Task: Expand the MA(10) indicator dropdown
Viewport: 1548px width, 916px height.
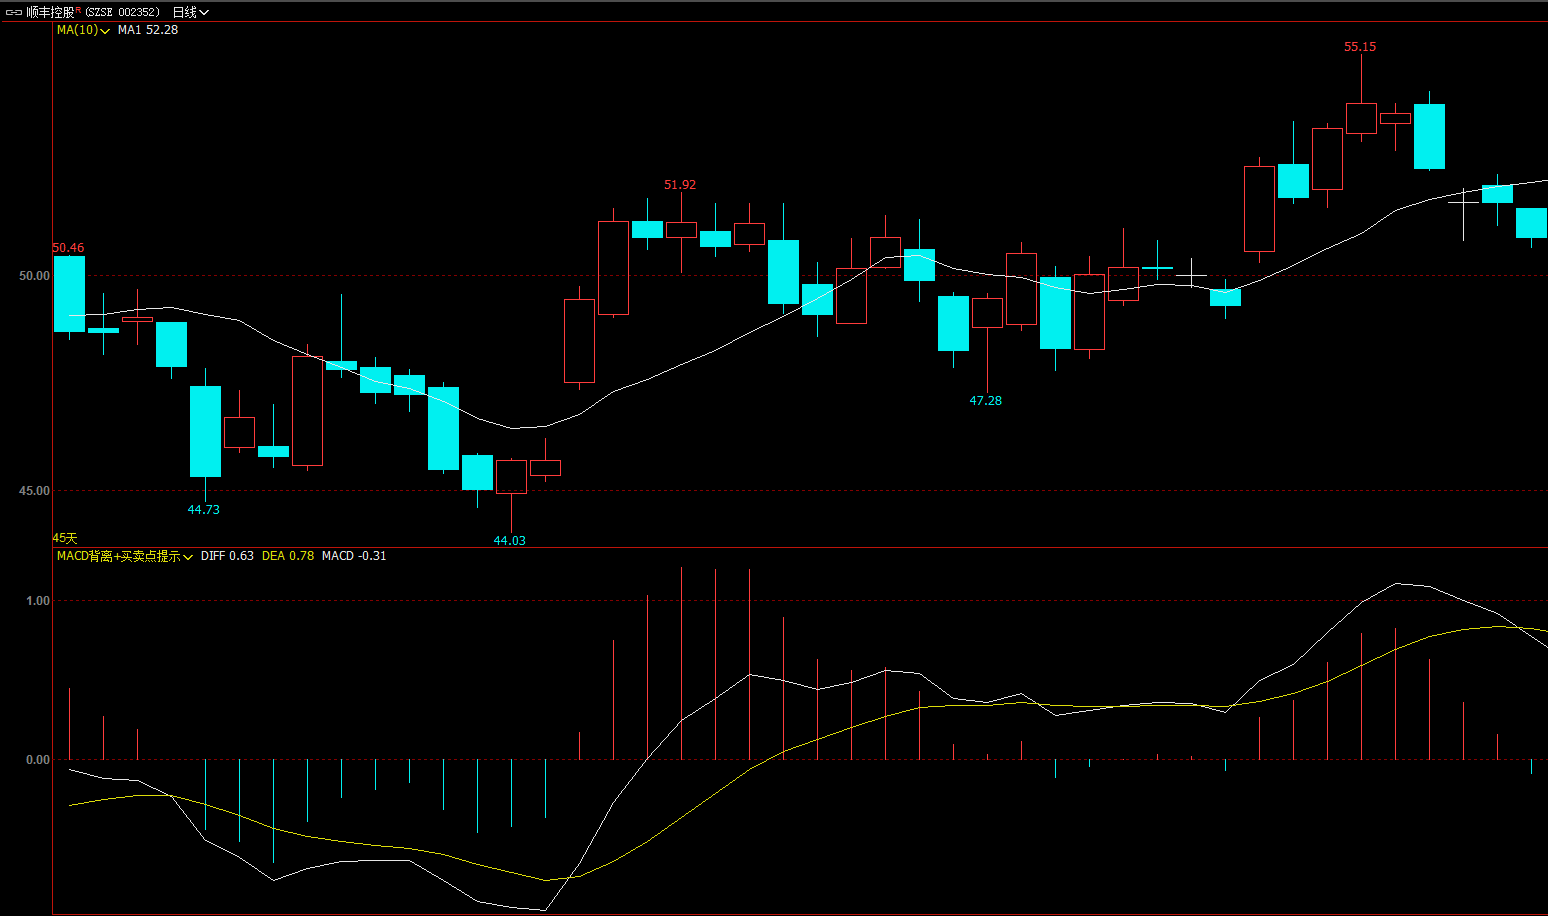Action: tap(83, 30)
